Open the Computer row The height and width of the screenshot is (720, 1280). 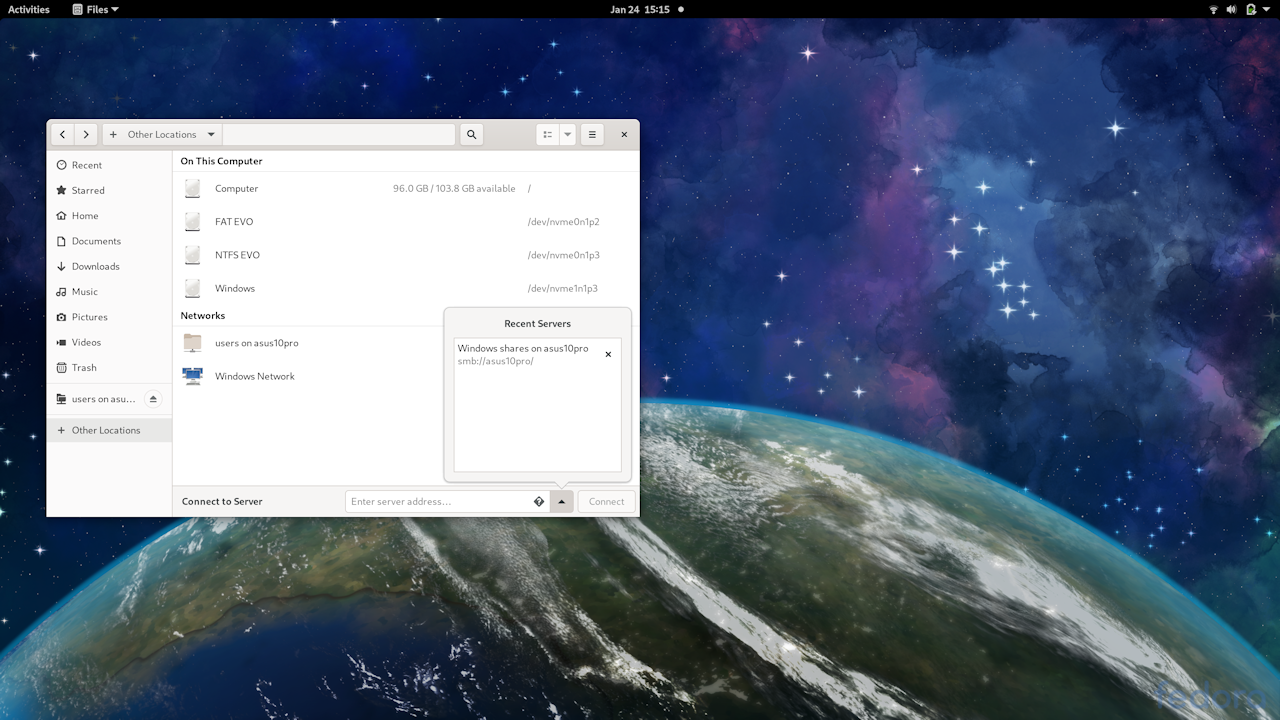coord(405,188)
